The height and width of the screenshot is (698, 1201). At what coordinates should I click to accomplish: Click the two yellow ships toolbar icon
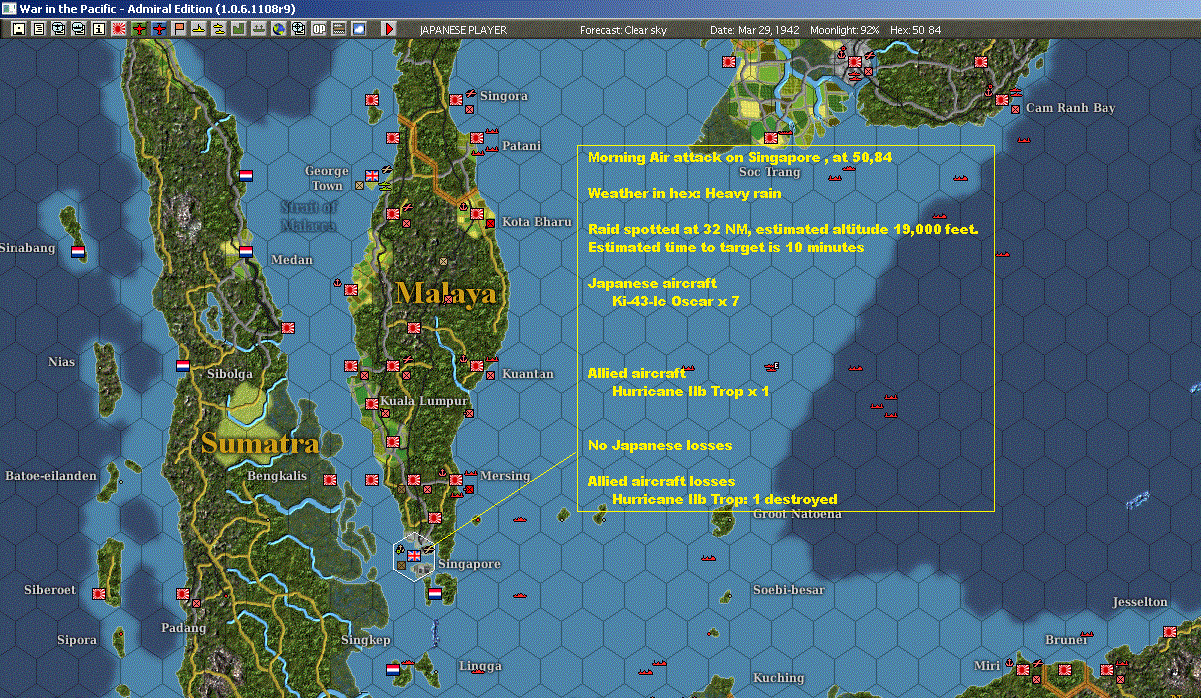tap(218, 29)
